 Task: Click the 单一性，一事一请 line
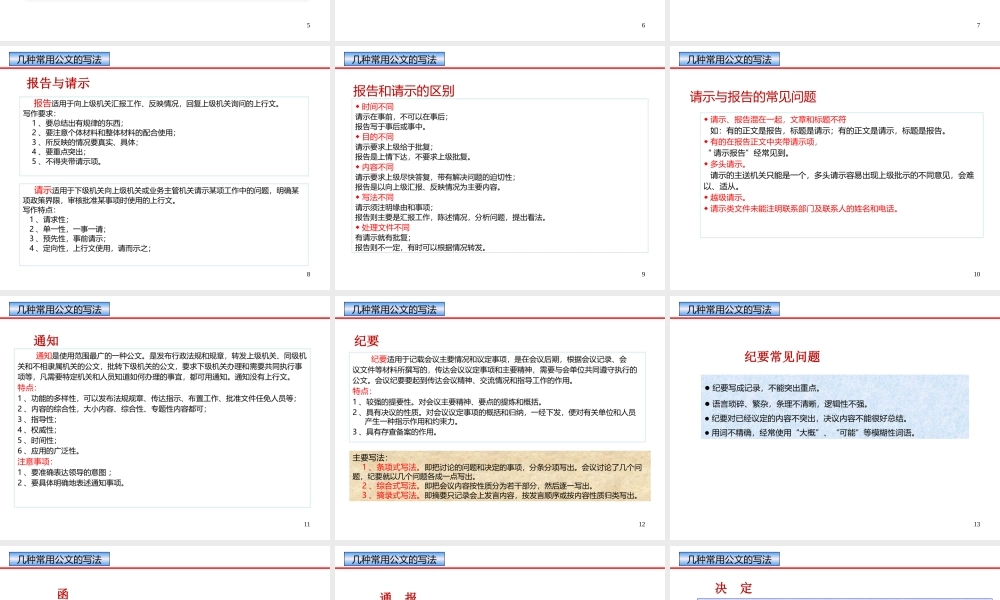68,229
